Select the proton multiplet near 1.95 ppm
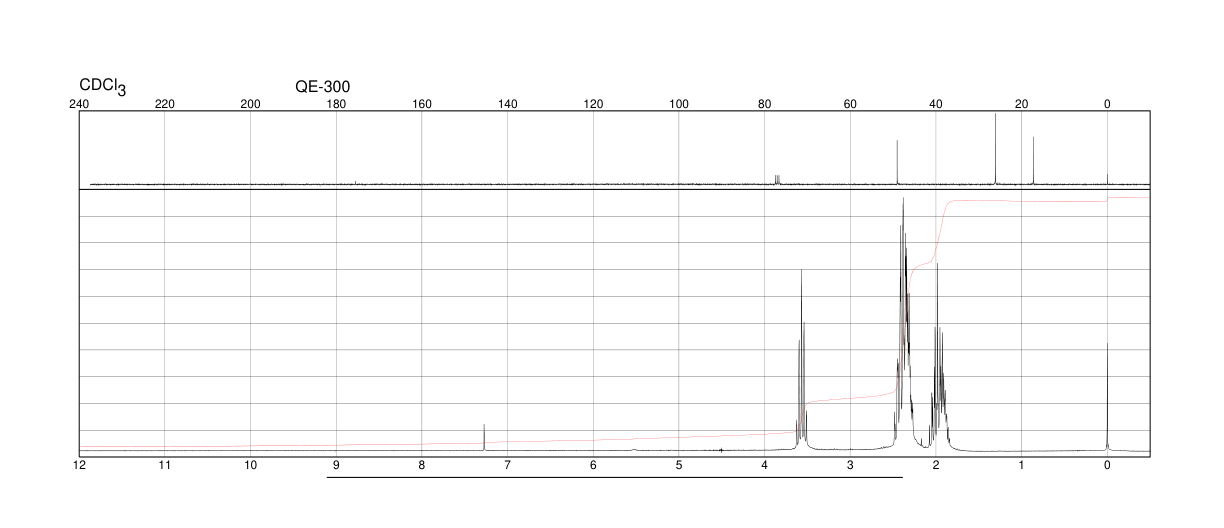 938,355
